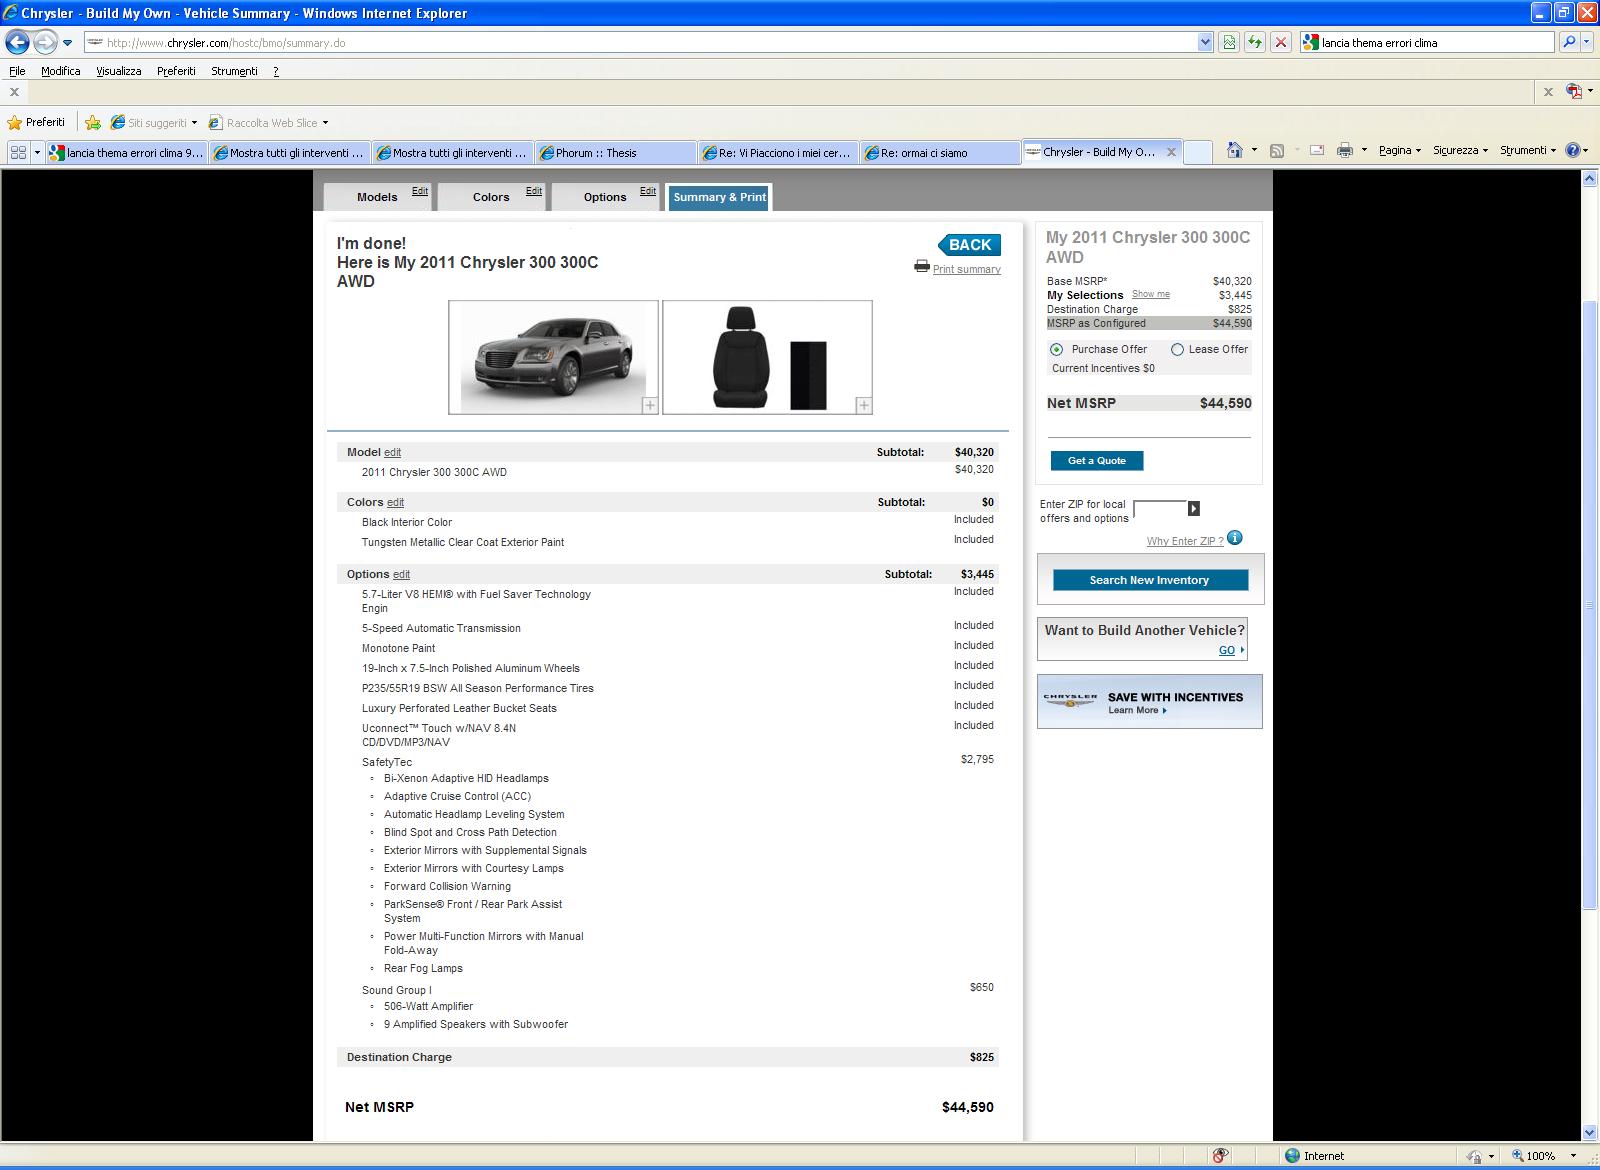Screen dimensions: 1600x1170
Task: Switch to Phorum :: Thesis tab
Action: (615, 153)
